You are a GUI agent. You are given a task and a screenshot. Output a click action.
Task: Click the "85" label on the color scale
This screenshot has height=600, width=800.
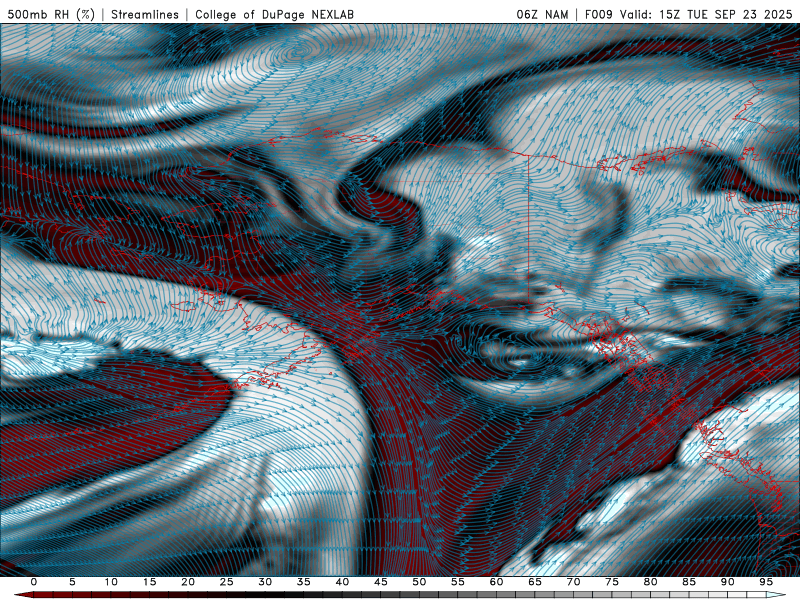(689, 582)
